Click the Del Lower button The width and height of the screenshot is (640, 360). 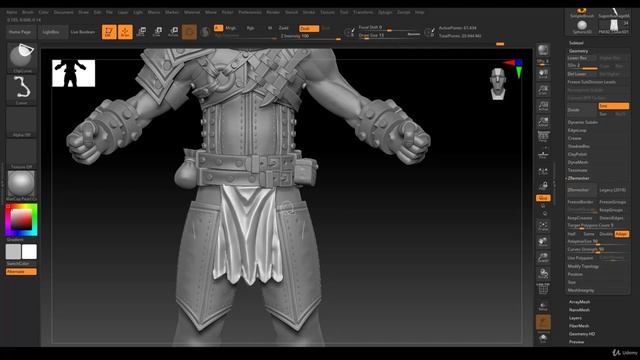coord(582,74)
